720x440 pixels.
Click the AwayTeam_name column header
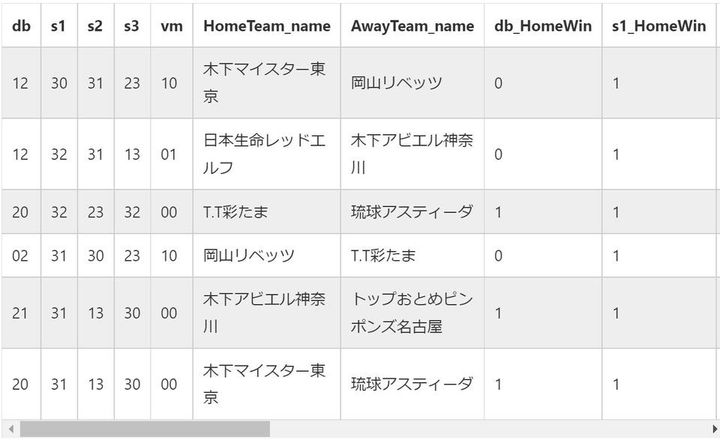tap(412, 27)
